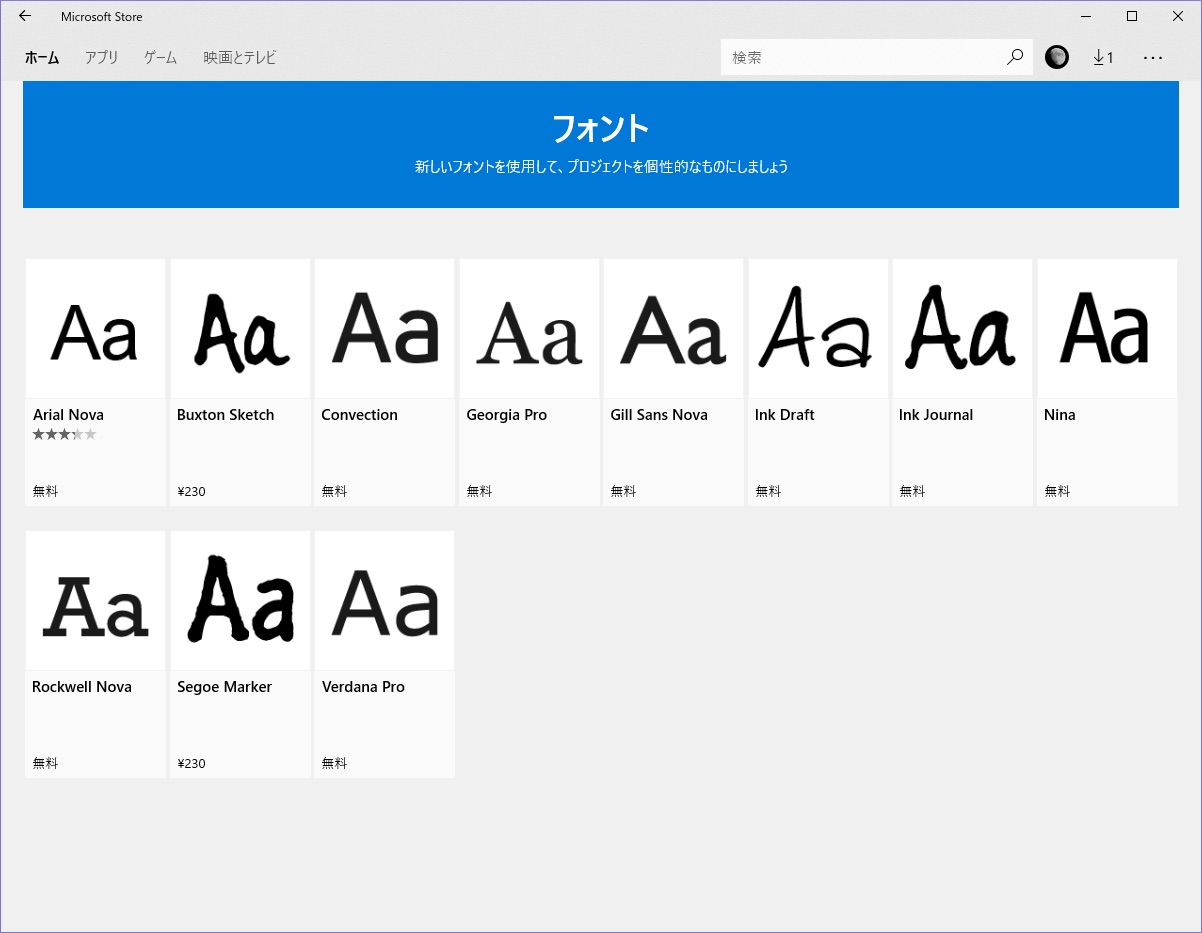Viewport: 1202px width, 933px height.
Task: Minimize the Microsoft Store window
Action: 1086,16
